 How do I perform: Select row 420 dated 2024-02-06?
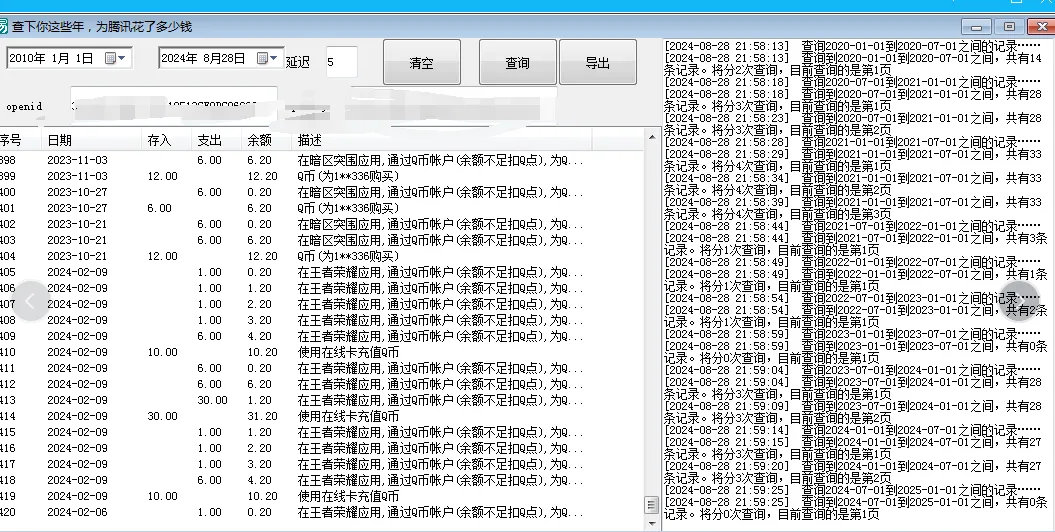pyautogui.click(x=322, y=512)
